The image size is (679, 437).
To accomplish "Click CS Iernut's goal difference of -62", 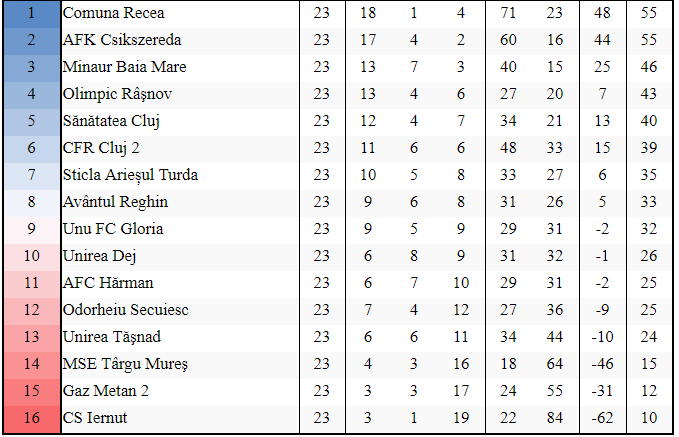I will (x=603, y=417).
